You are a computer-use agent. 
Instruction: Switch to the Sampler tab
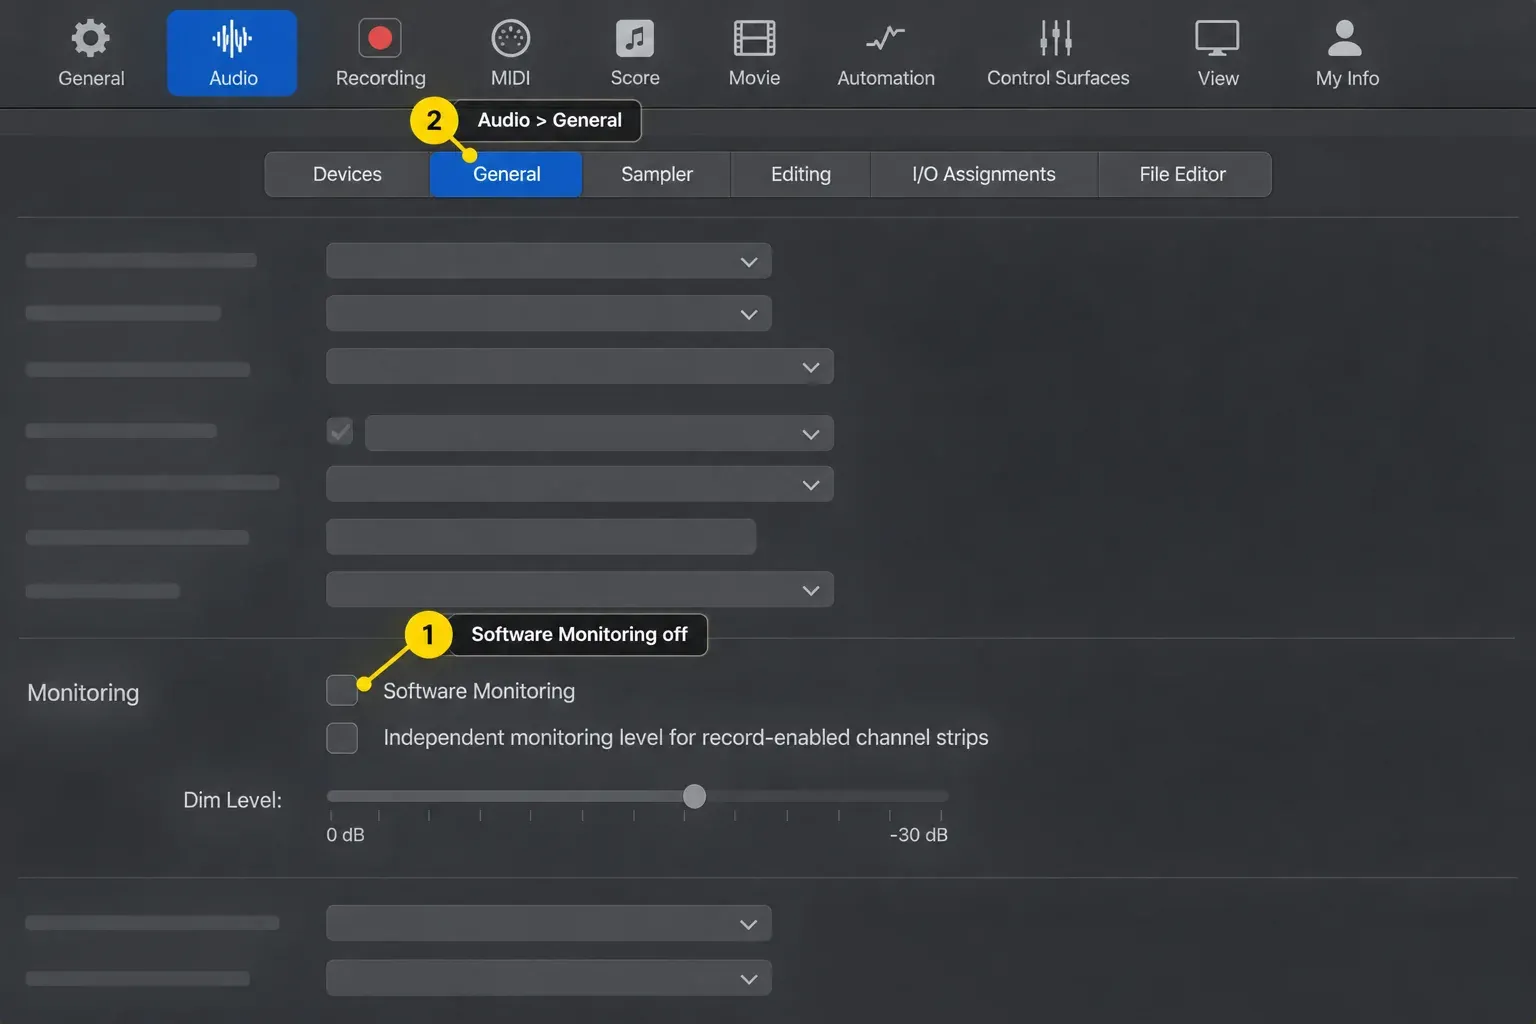(x=656, y=174)
